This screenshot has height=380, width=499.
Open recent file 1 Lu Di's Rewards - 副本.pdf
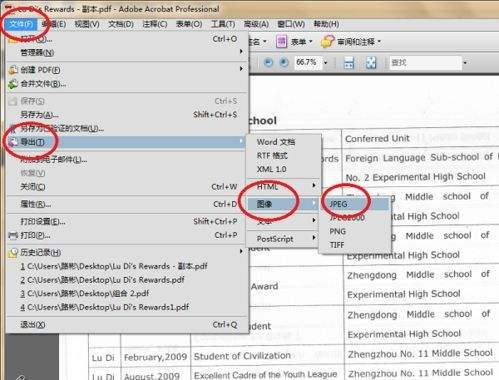tap(127, 266)
